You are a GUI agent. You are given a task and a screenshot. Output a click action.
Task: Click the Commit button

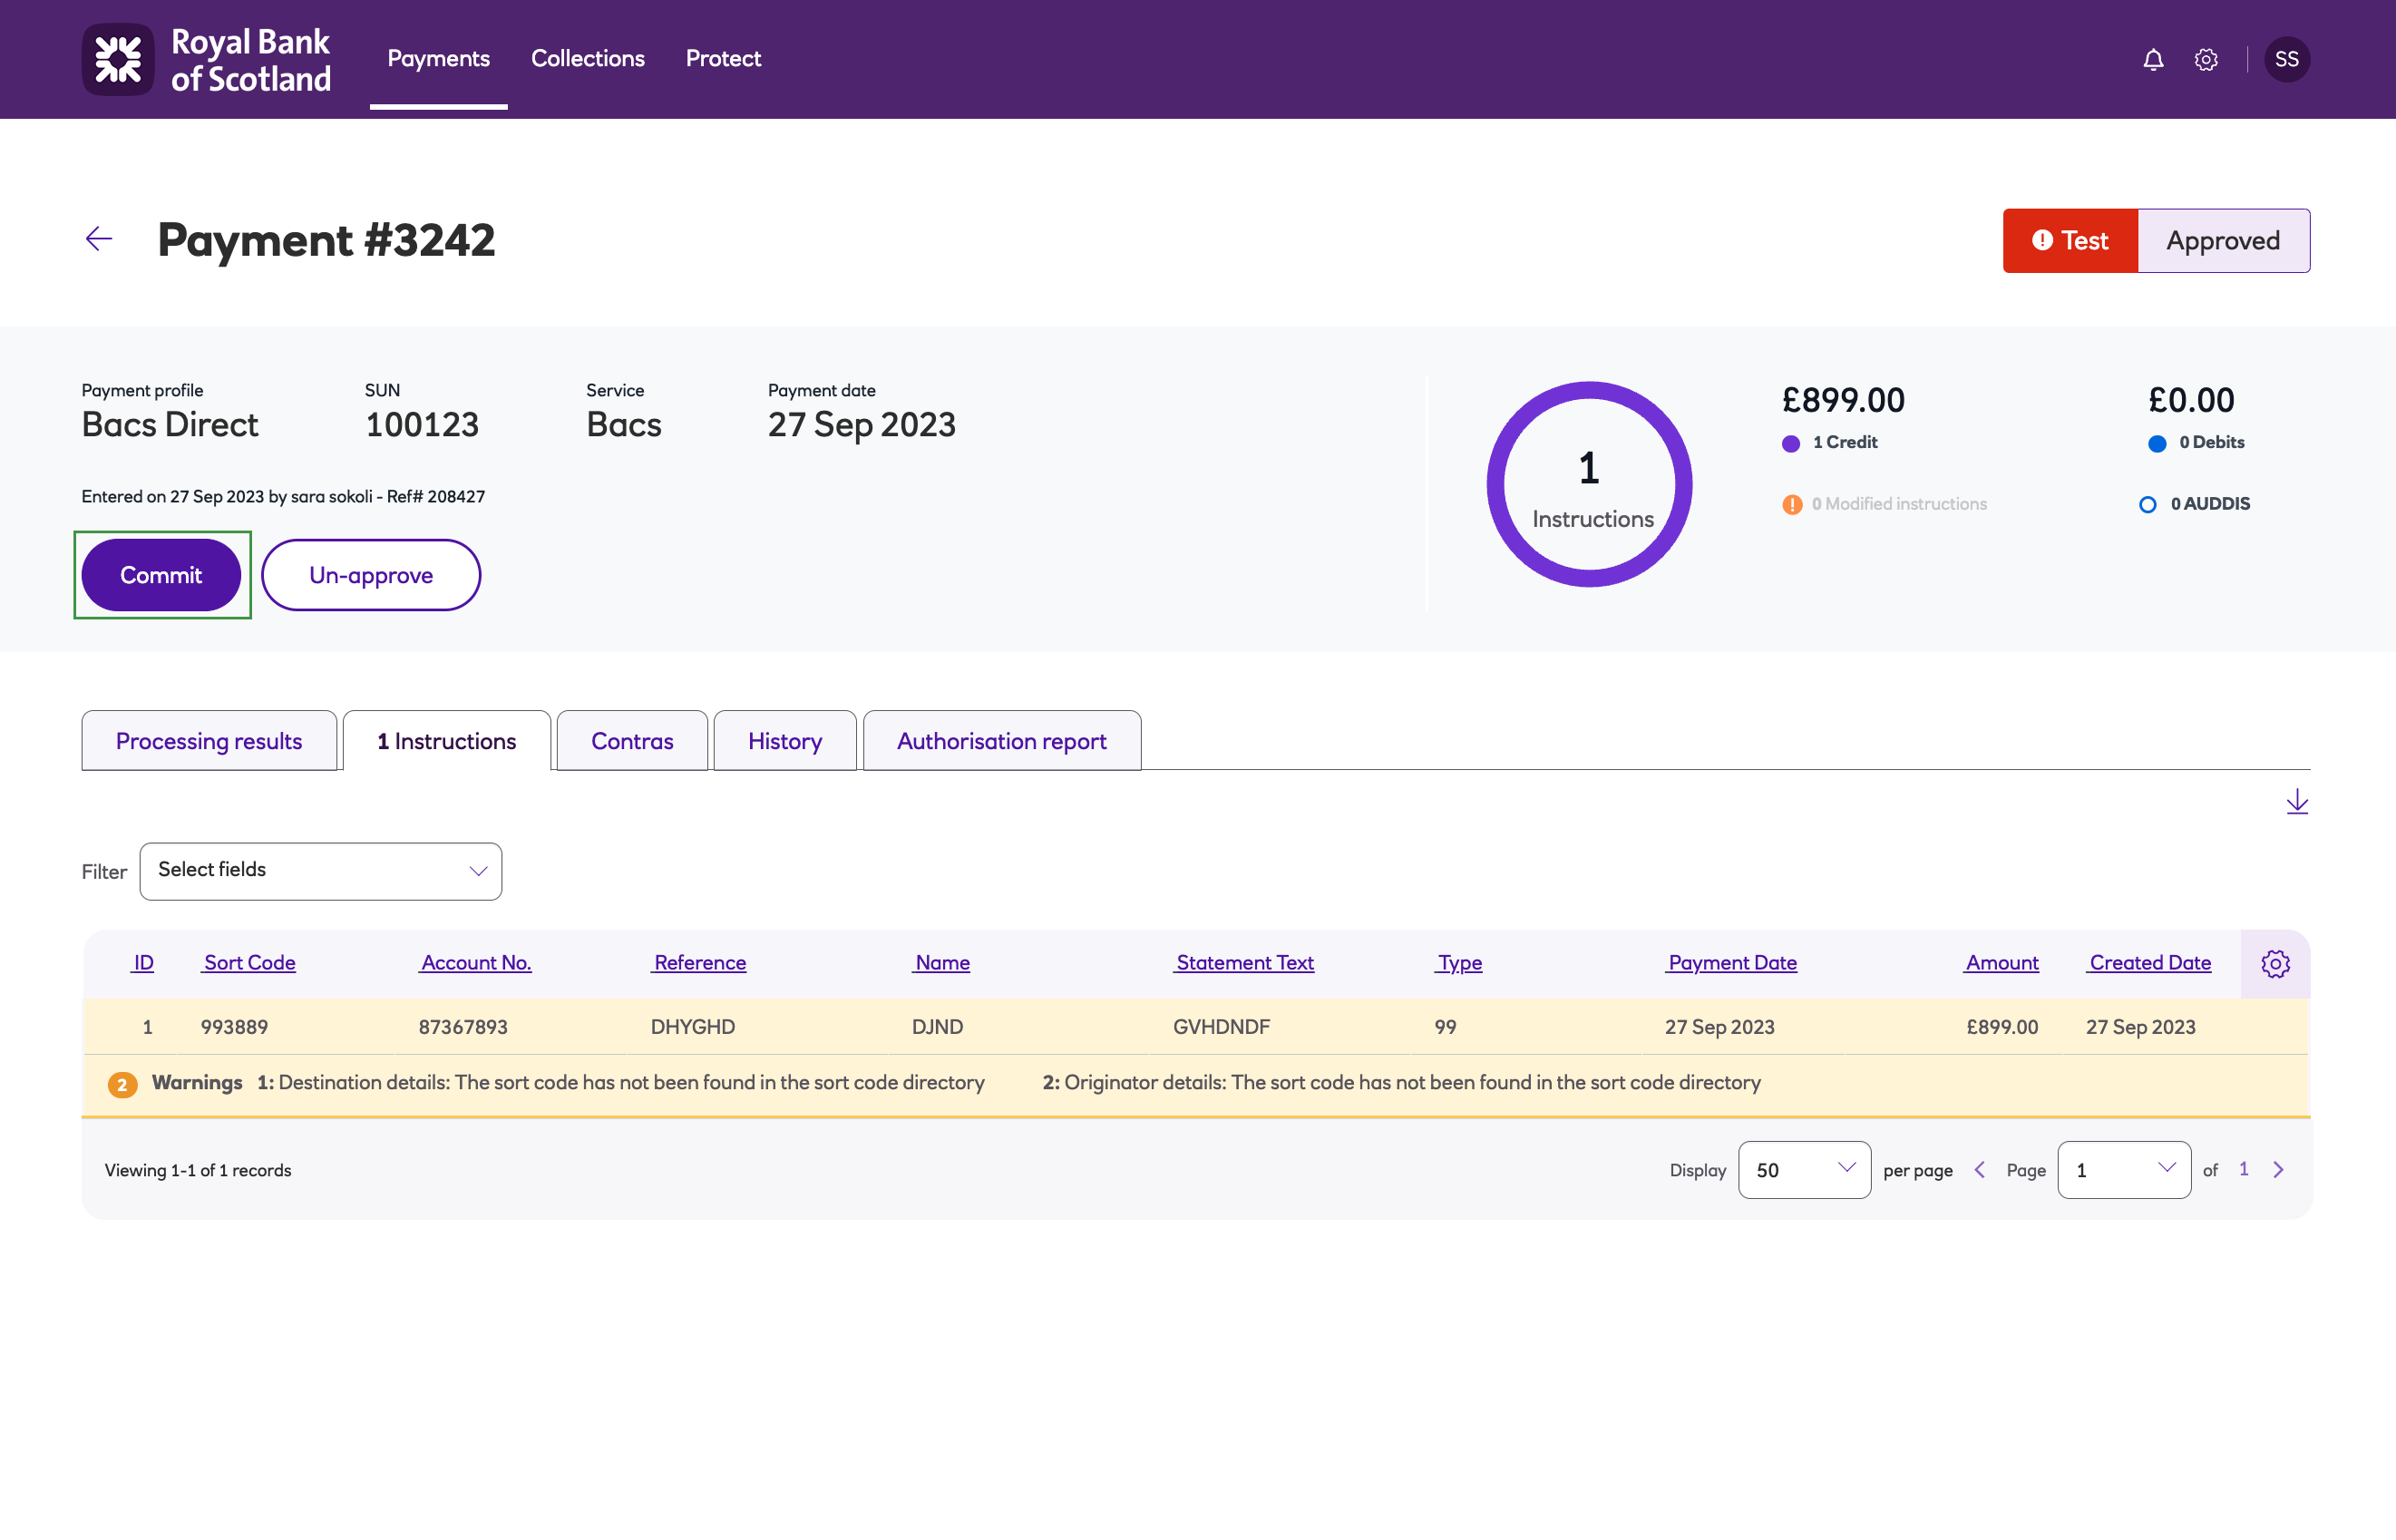click(161, 575)
